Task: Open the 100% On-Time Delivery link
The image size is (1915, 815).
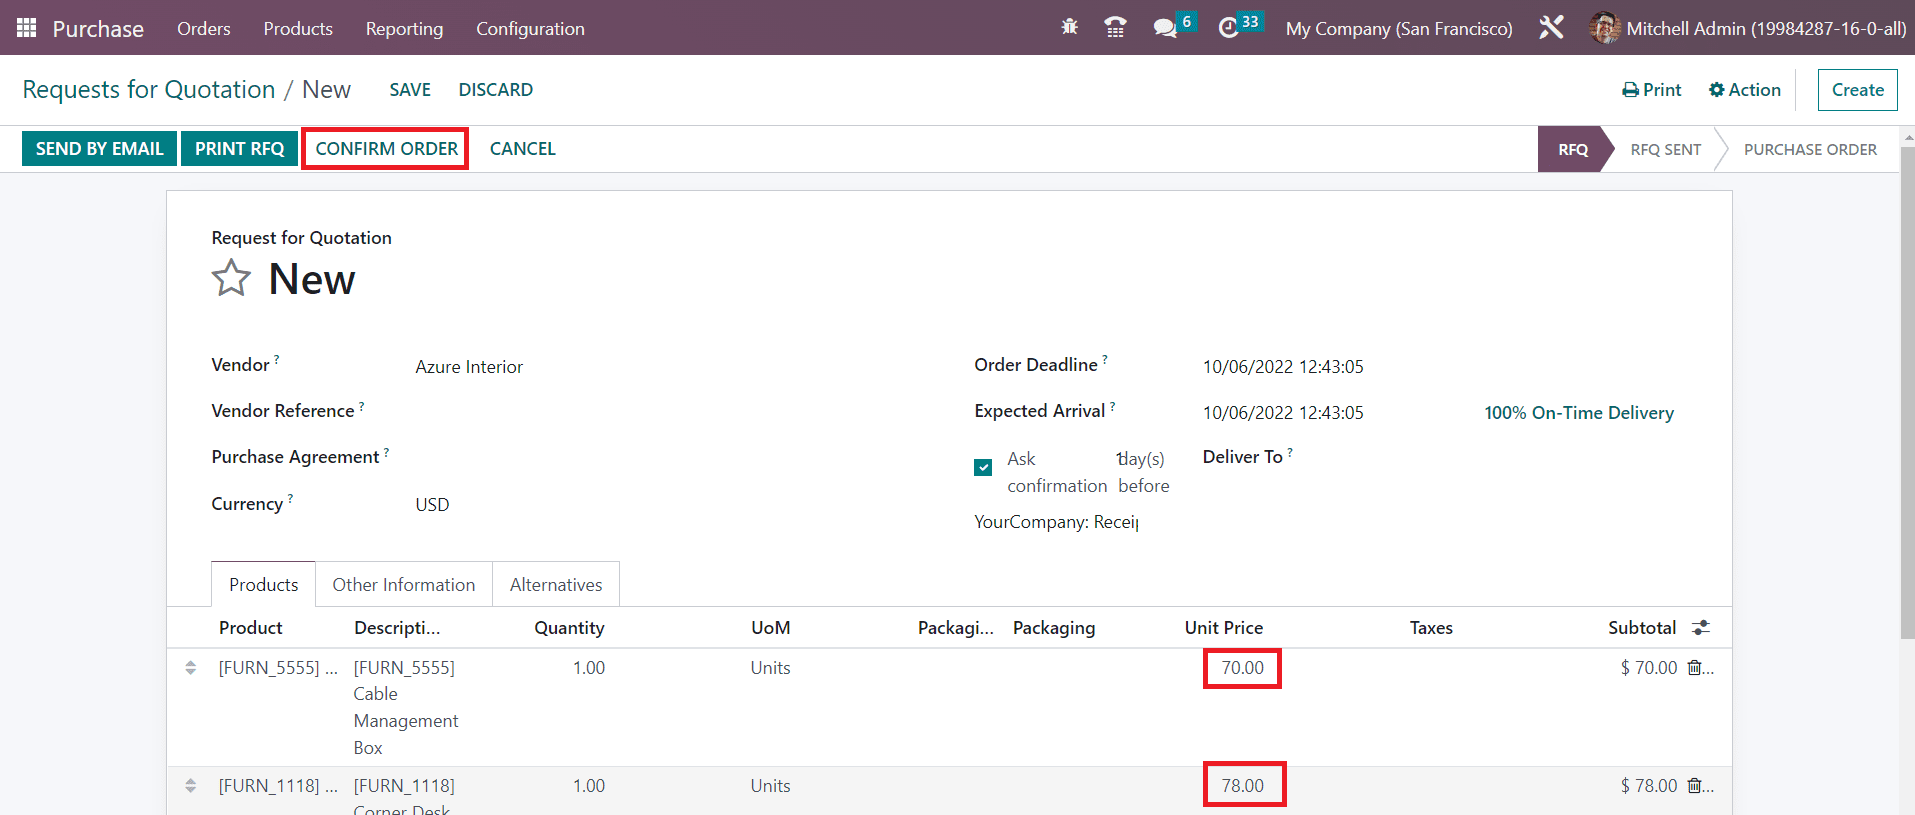Action: coord(1578,413)
